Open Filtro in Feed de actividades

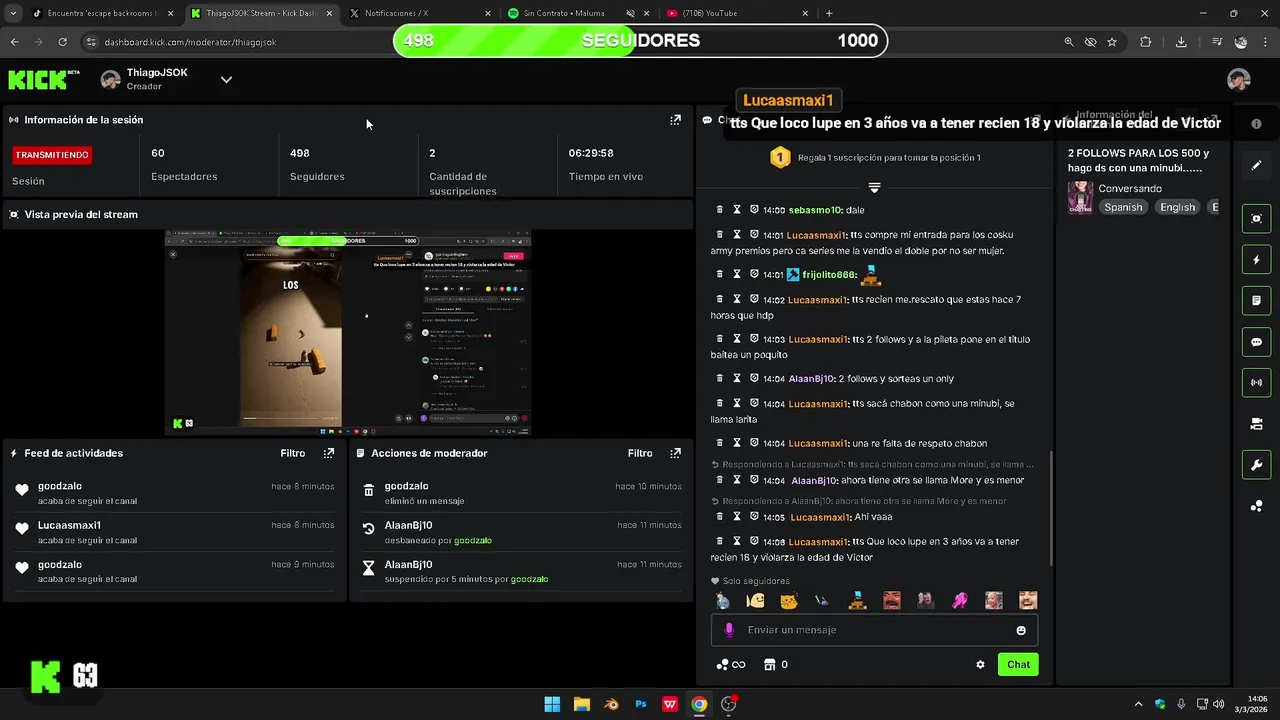[293, 453]
